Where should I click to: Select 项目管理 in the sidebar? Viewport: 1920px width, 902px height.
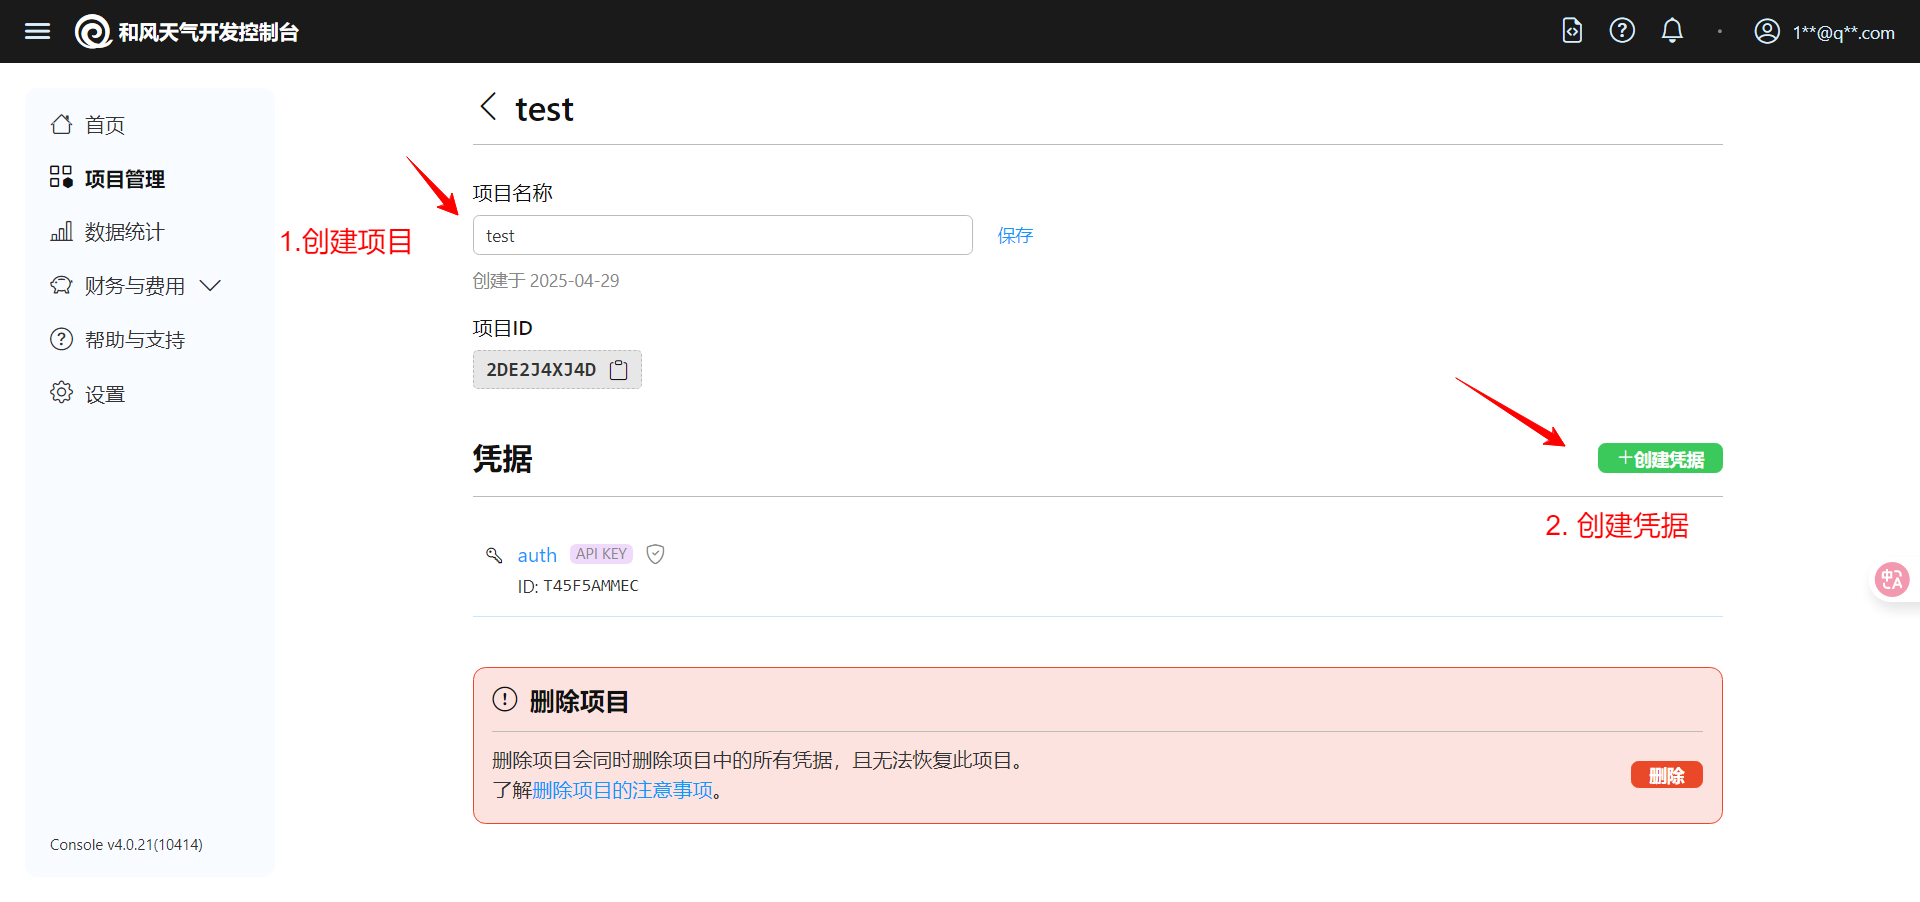pyautogui.click(x=124, y=179)
